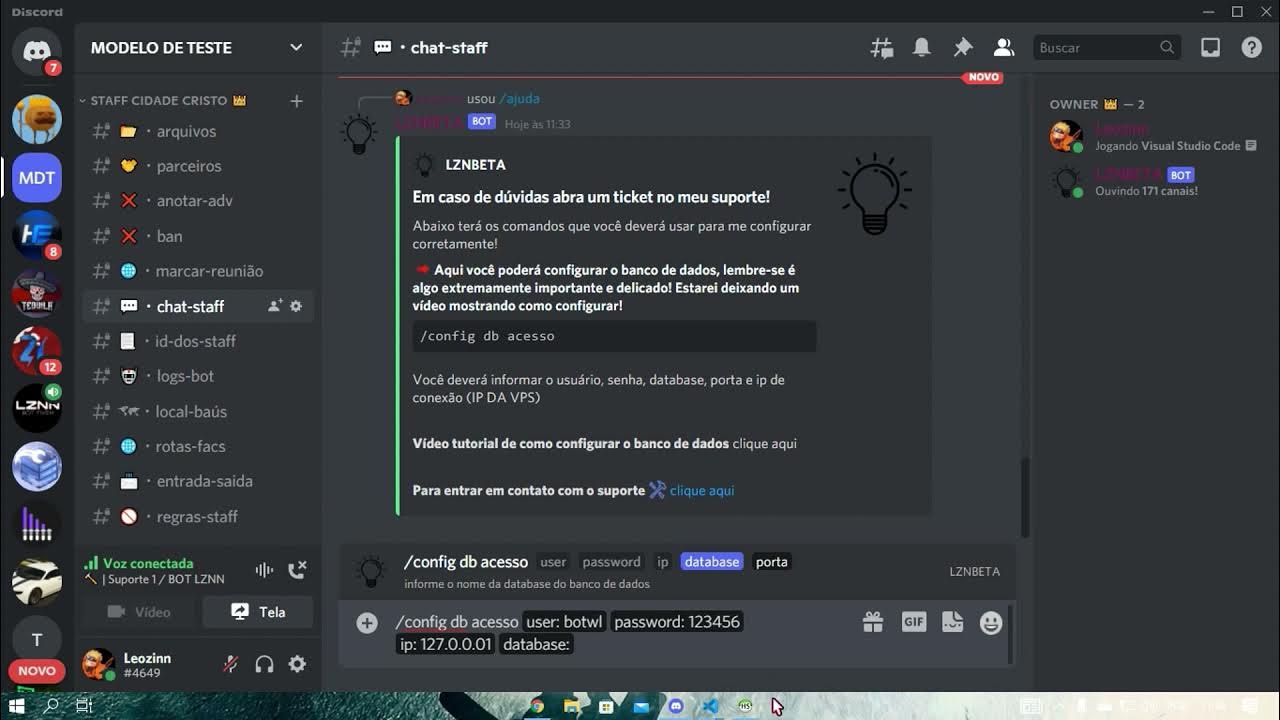Screen dimensions: 1280x720
Task: Open the sticker picker
Action: pyautogui.click(x=952, y=622)
